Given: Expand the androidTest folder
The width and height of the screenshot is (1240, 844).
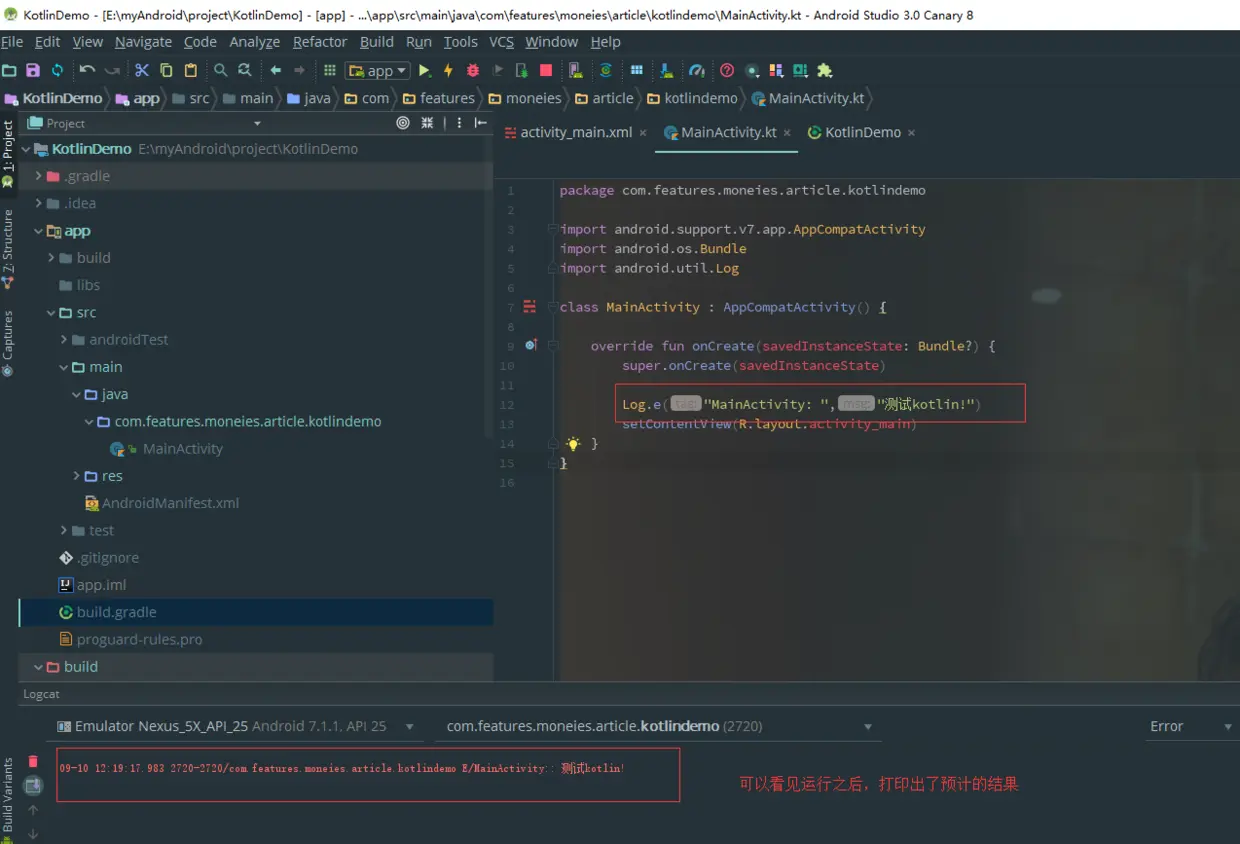Looking at the screenshot, I should pos(63,340).
